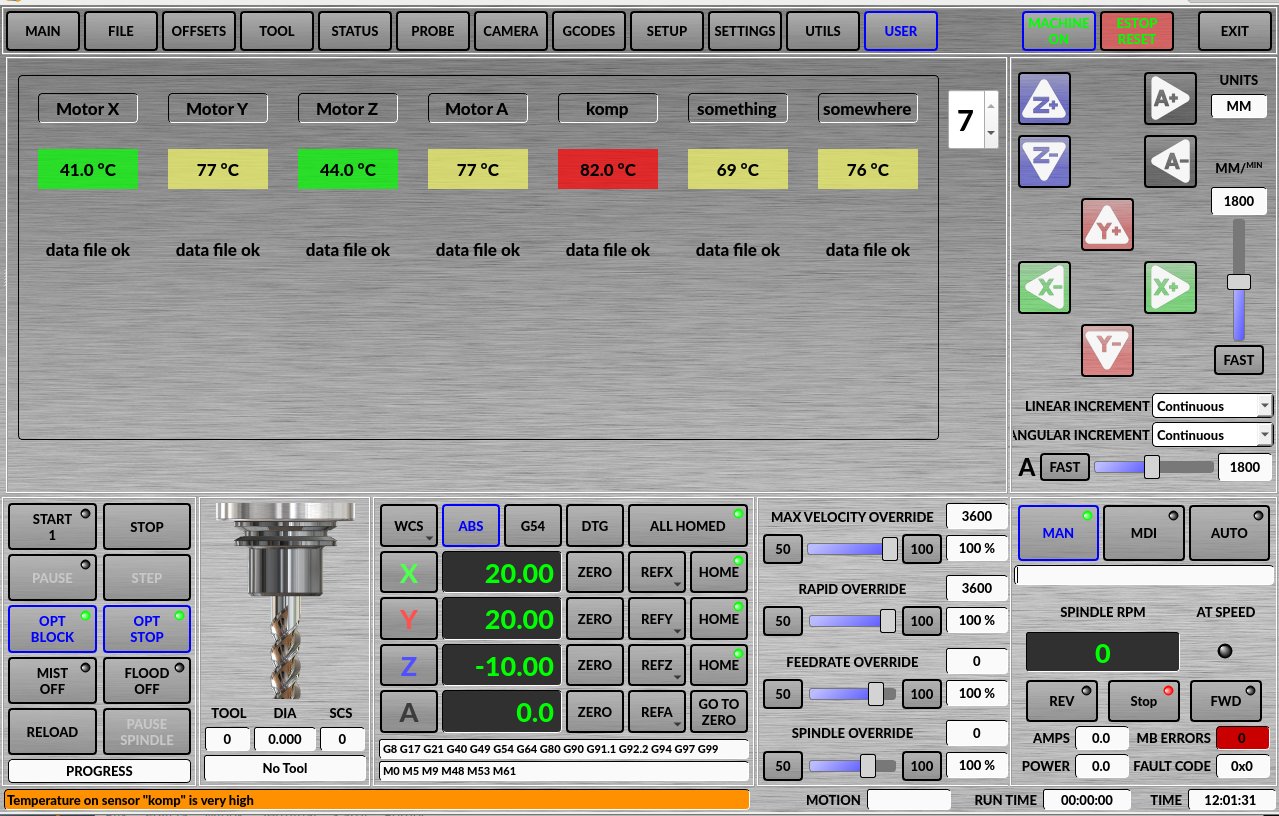Jog X axis right with X+ arrow
1279x816 pixels.
click(x=1170, y=288)
